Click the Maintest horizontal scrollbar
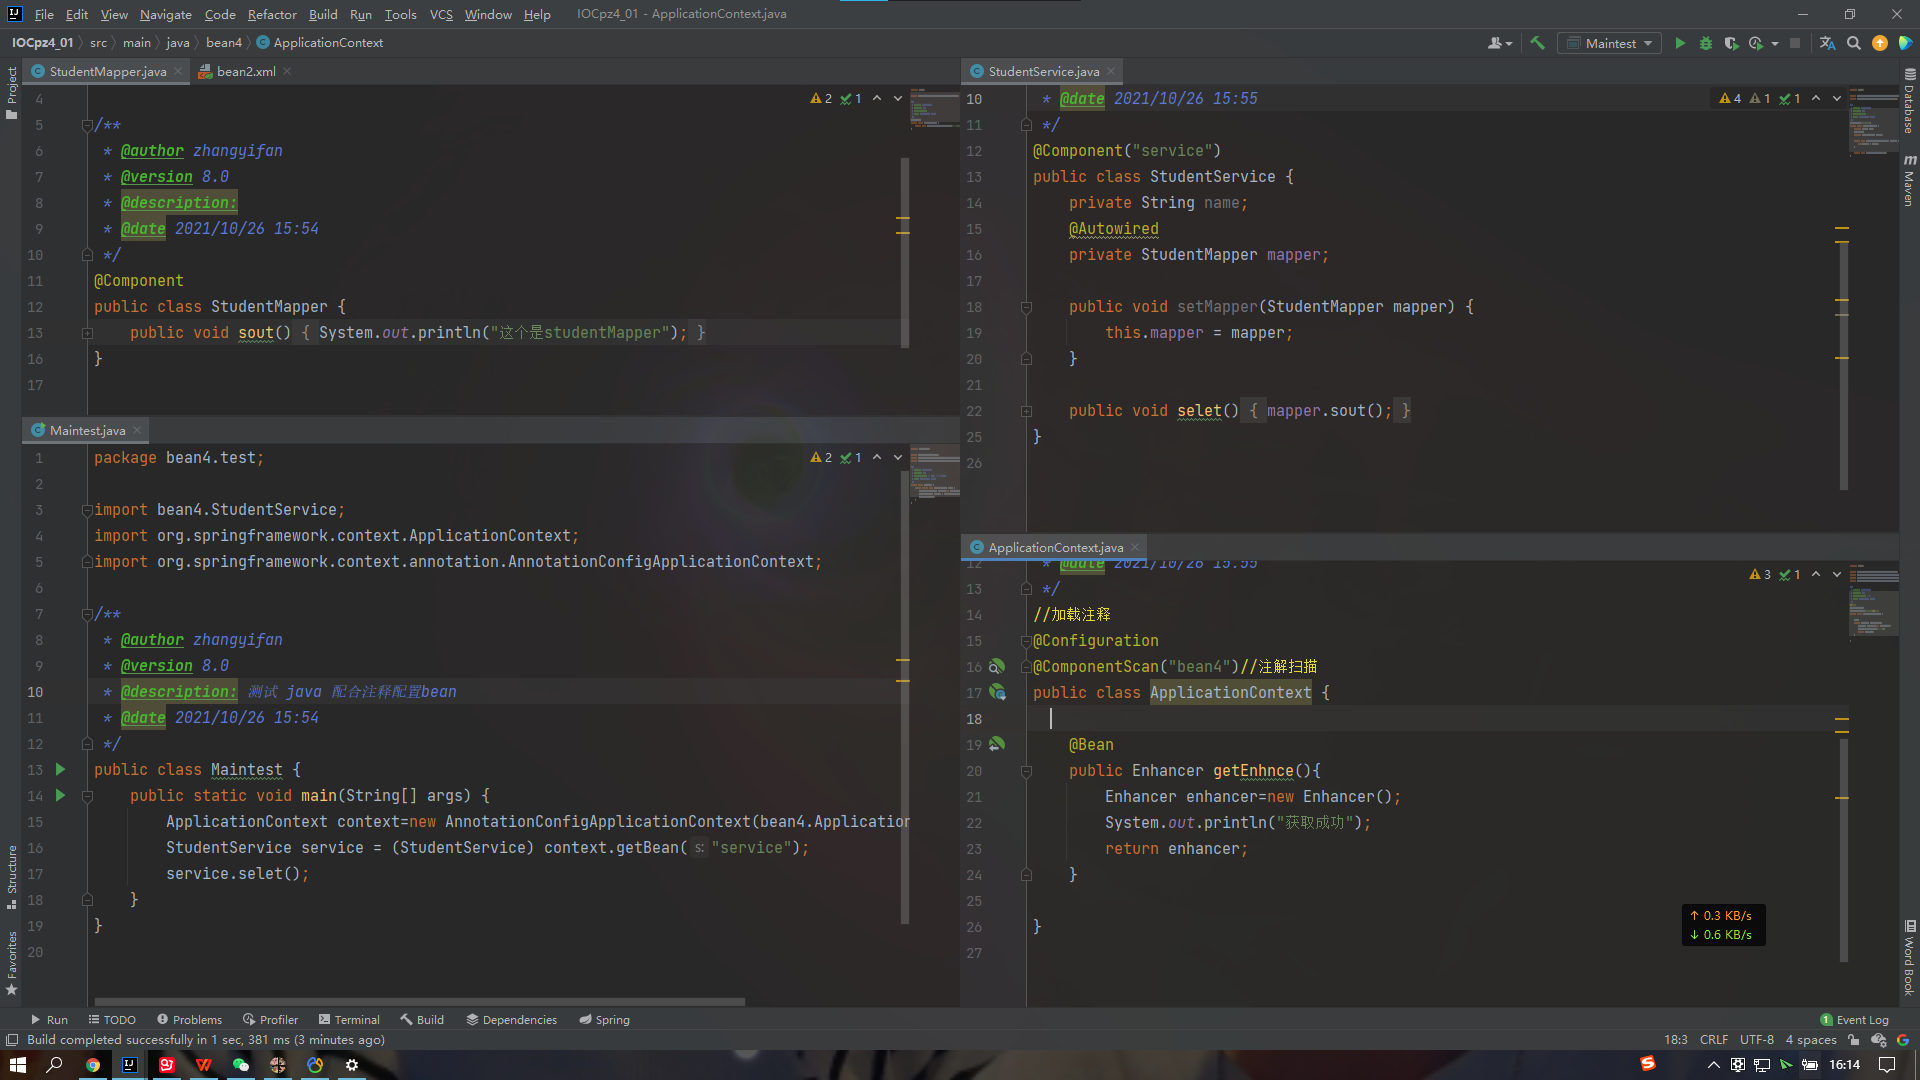The image size is (1920, 1080). point(420,1001)
